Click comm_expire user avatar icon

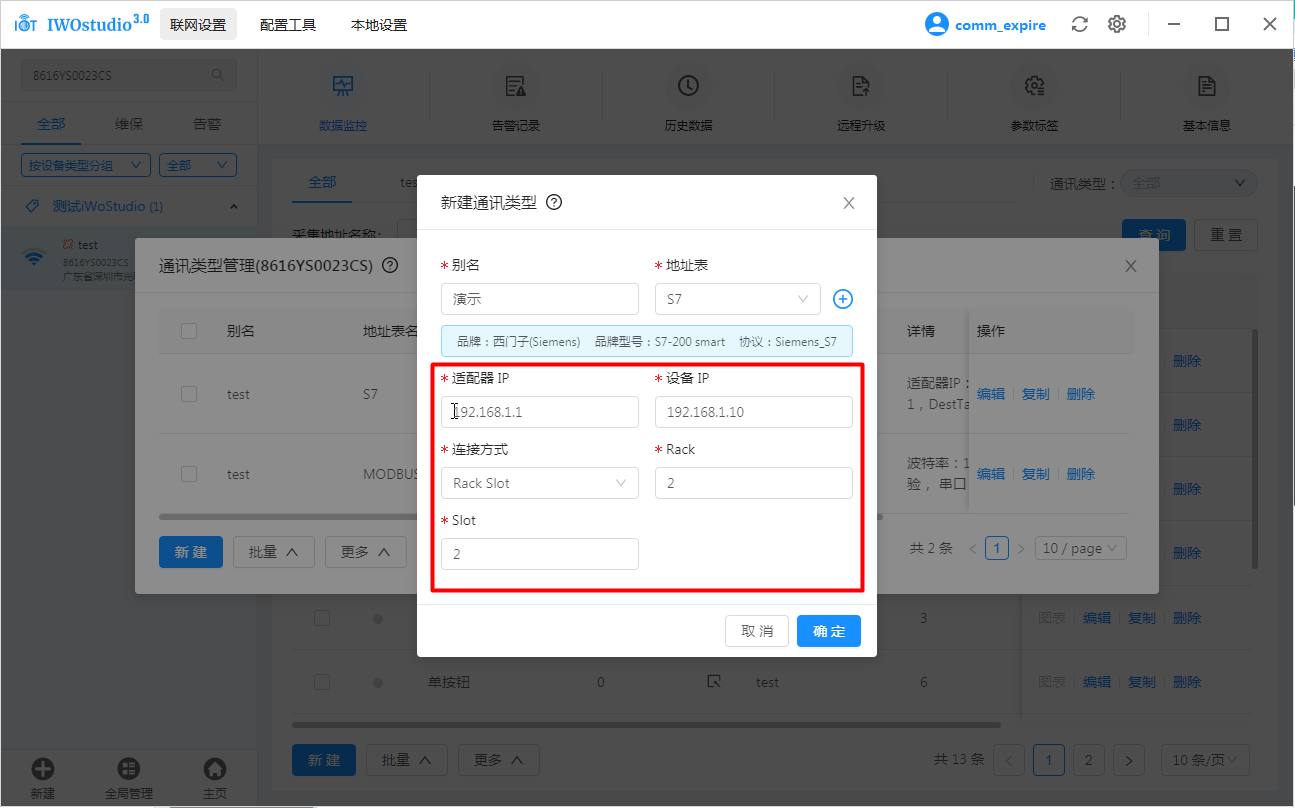(936, 25)
